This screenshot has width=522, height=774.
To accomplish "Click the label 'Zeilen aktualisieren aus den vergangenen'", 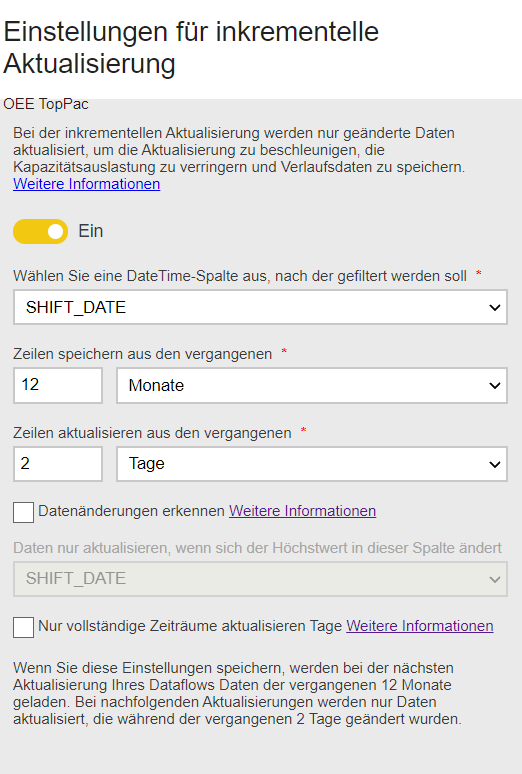I will (152, 433).
